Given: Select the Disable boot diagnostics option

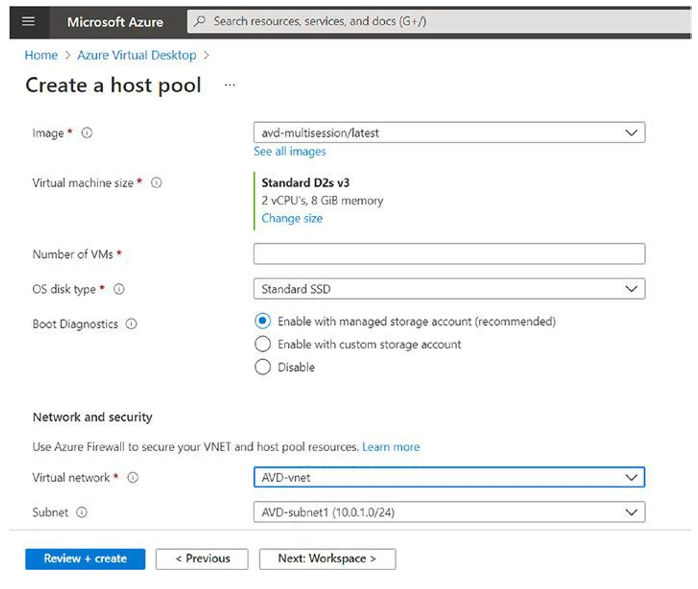Looking at the screenshot, I should (263, 367).
